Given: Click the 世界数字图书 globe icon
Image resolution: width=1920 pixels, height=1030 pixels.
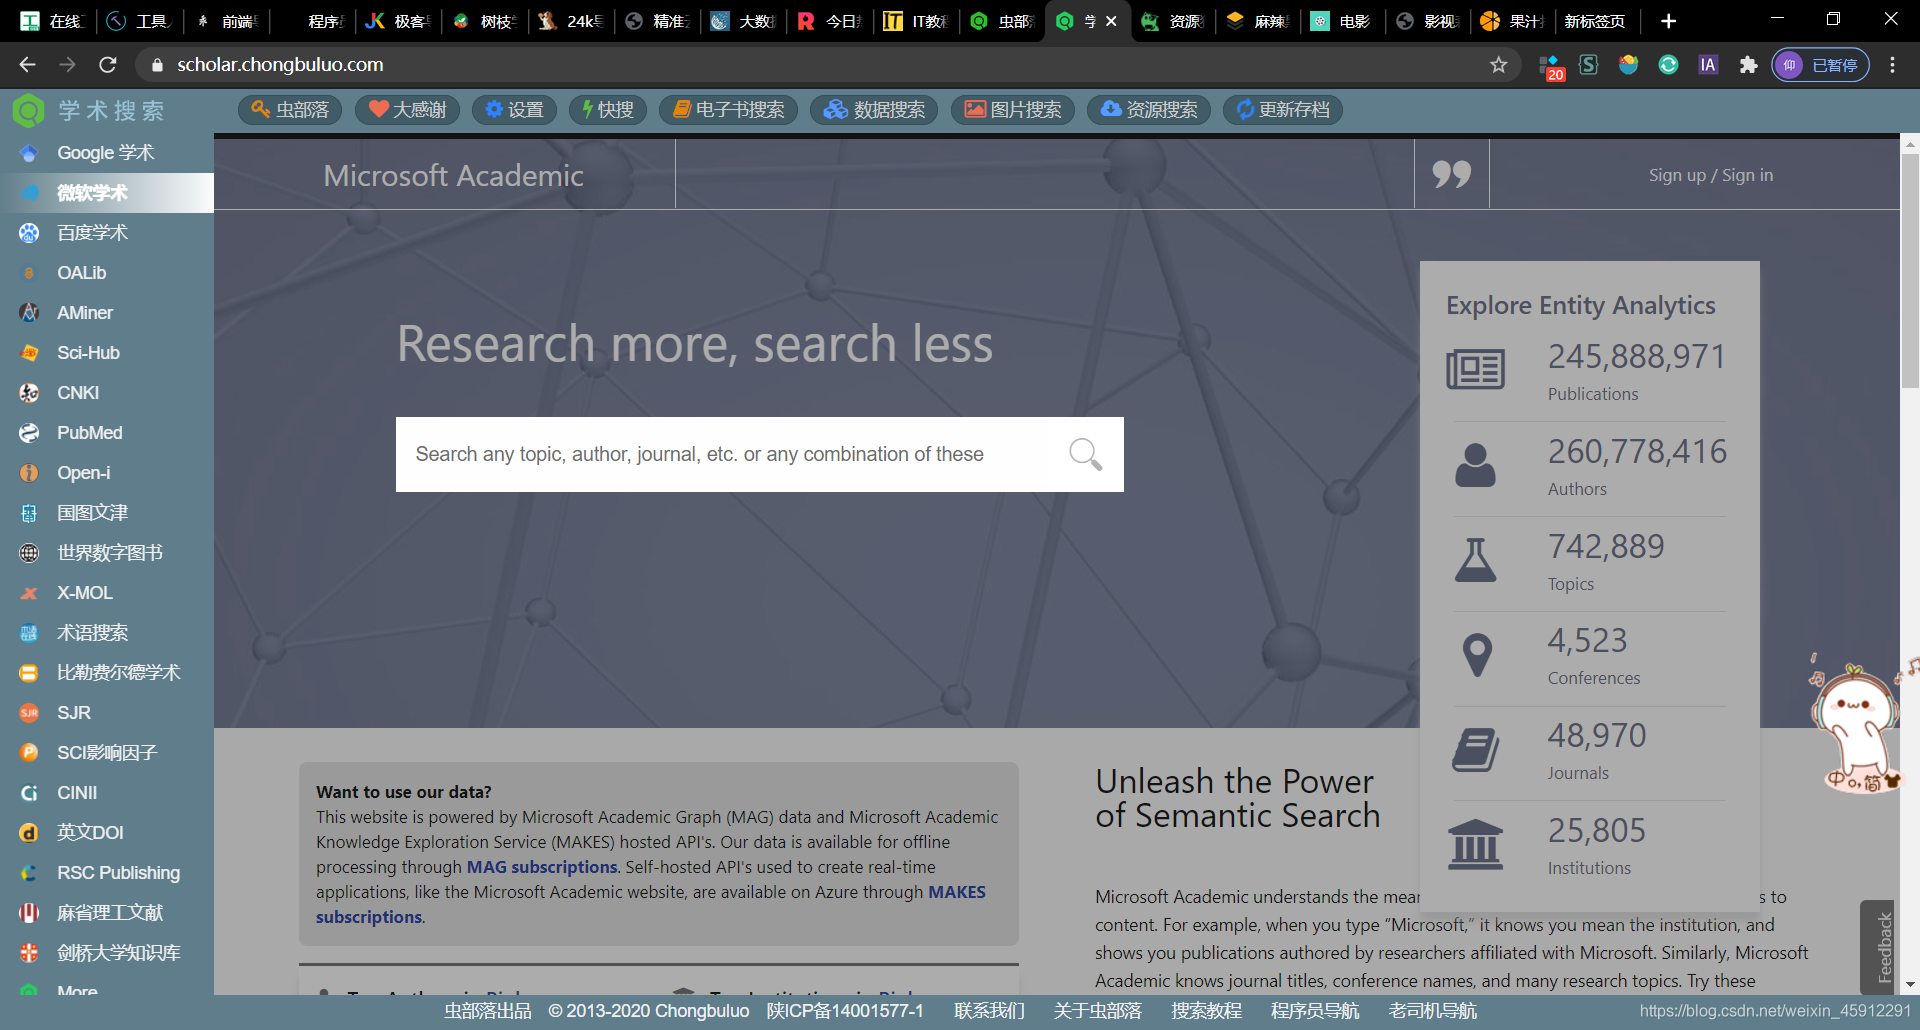Looking at the screenshot, I should tap(29, 553).
